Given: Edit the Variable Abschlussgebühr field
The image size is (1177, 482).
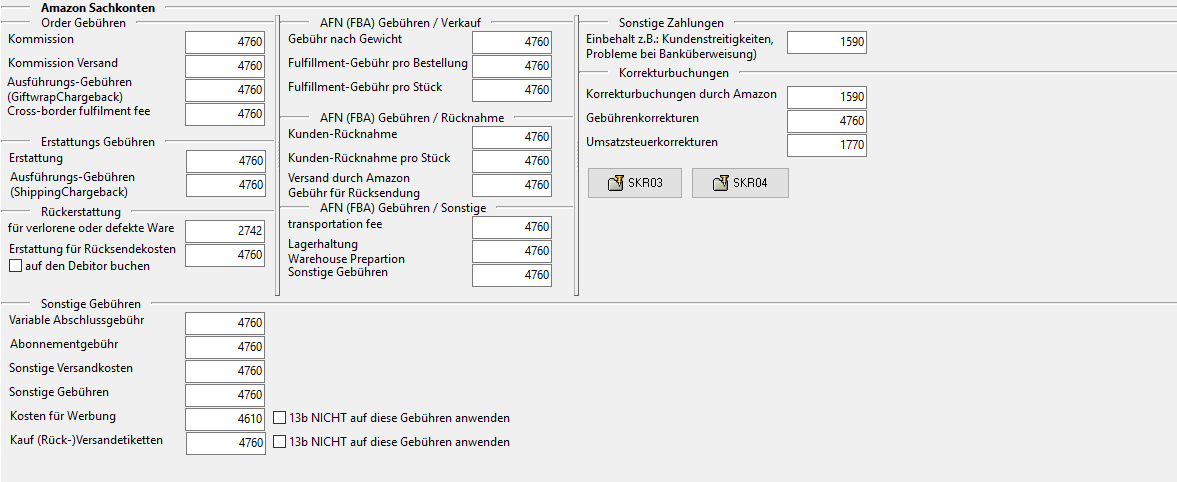Looking at the screenshot, I should coord(225,323).
